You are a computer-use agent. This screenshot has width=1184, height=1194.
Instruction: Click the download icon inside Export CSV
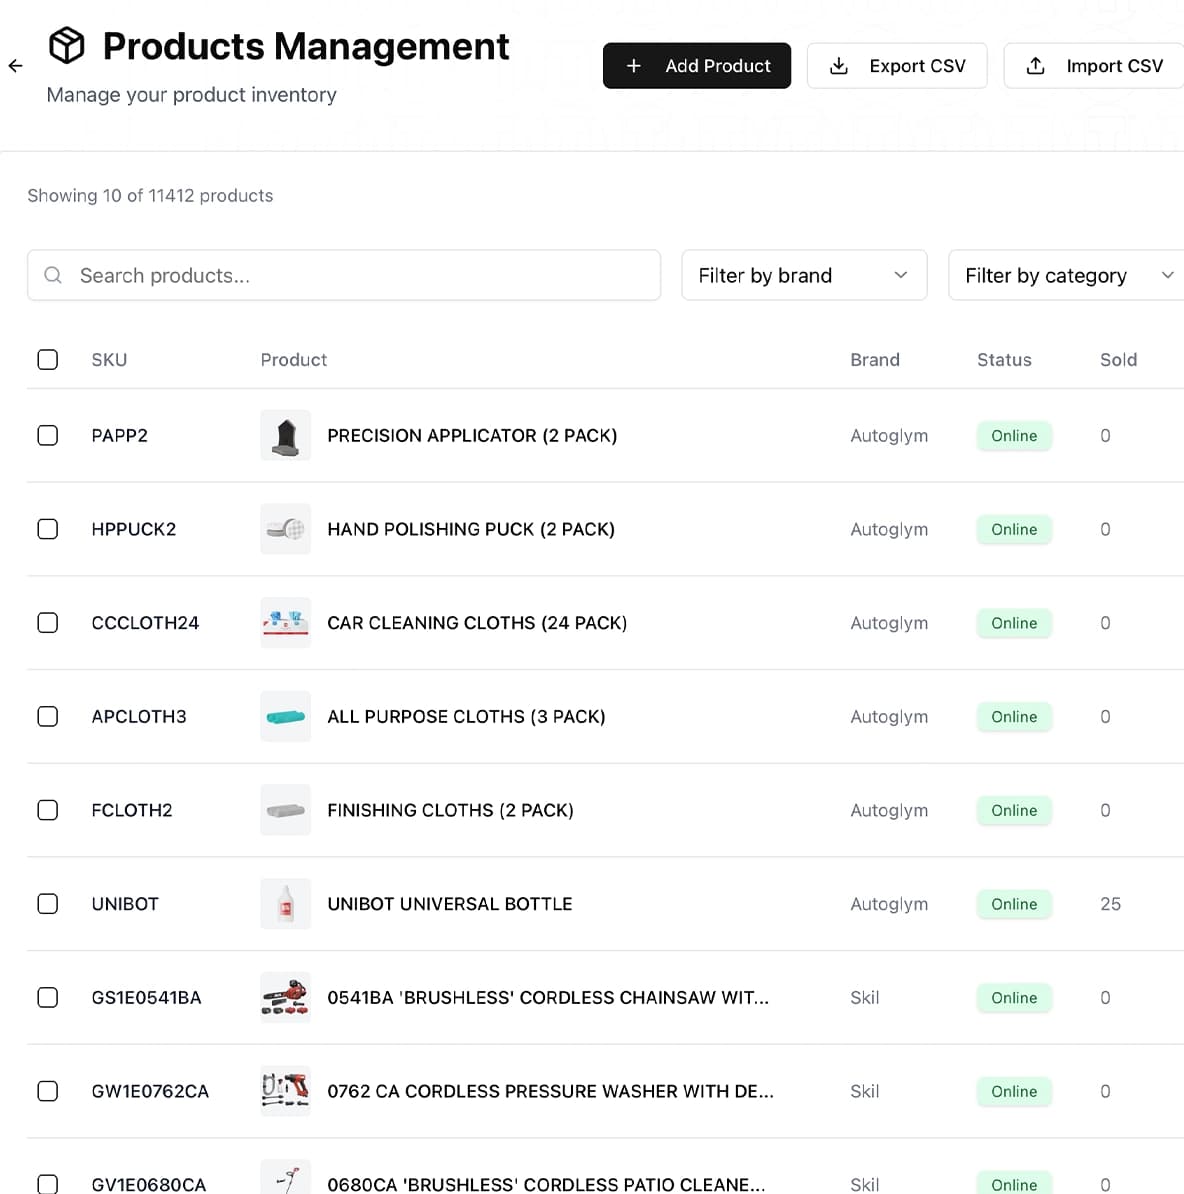pyautogui.click(x=837, y=65)
